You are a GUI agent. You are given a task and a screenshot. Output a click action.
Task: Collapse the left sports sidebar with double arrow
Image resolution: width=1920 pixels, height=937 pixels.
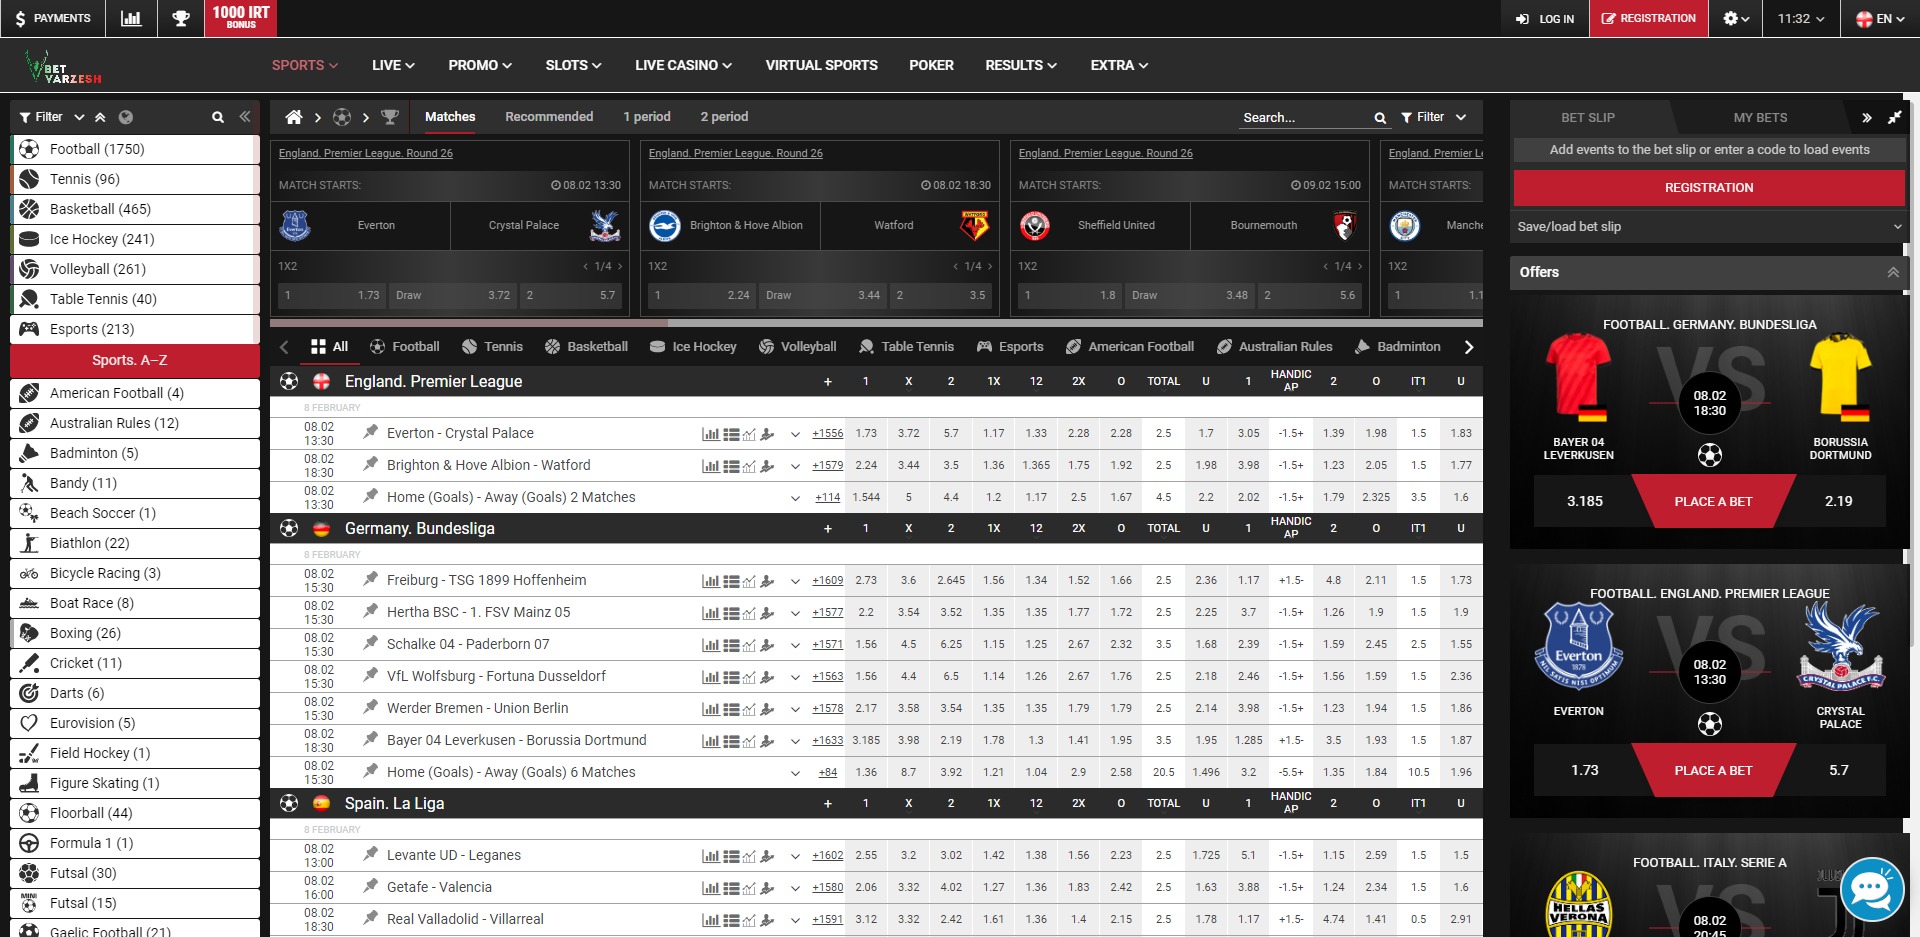245,117
